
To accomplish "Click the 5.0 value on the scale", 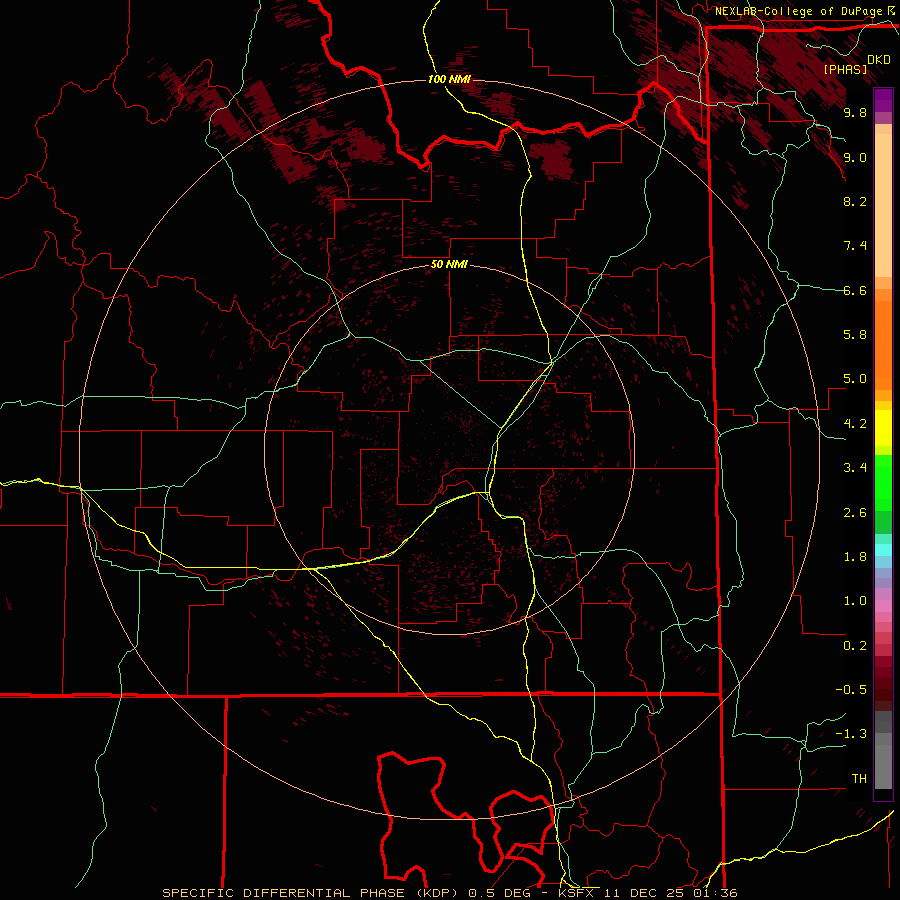I will tap(855, 379).
